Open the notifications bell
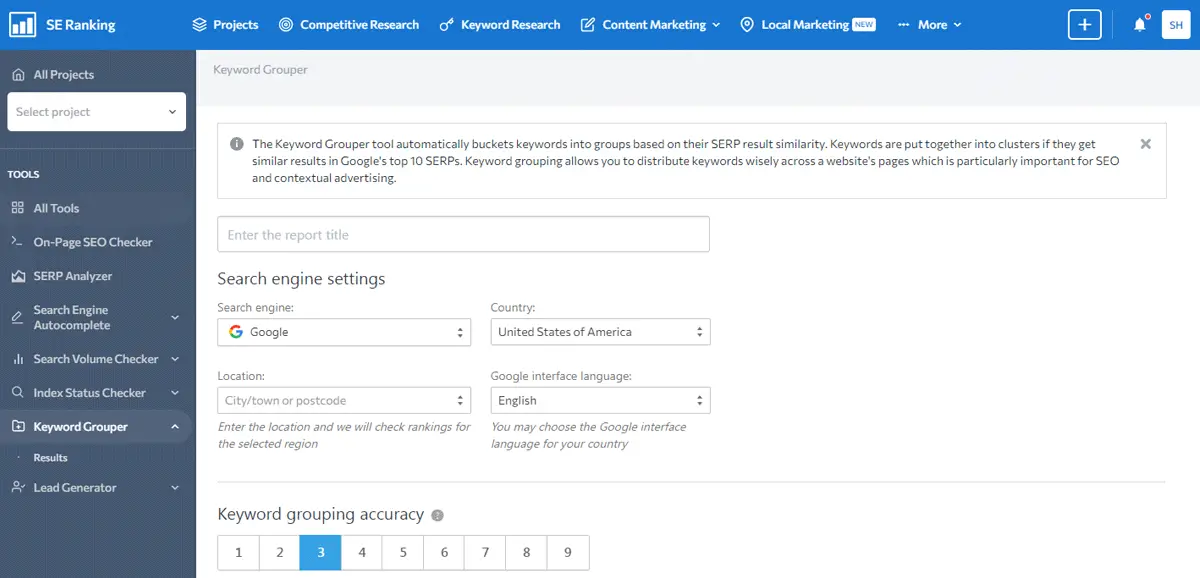Viewport: 1200px width, 578px height. [1140, 25]
